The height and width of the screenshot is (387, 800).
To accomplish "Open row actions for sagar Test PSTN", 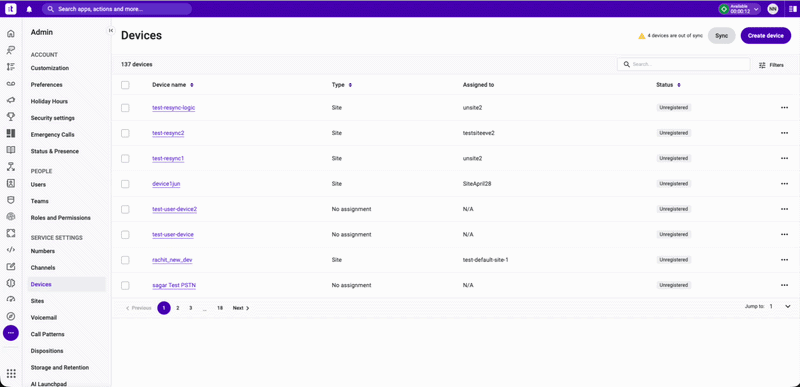I will 784,285.
